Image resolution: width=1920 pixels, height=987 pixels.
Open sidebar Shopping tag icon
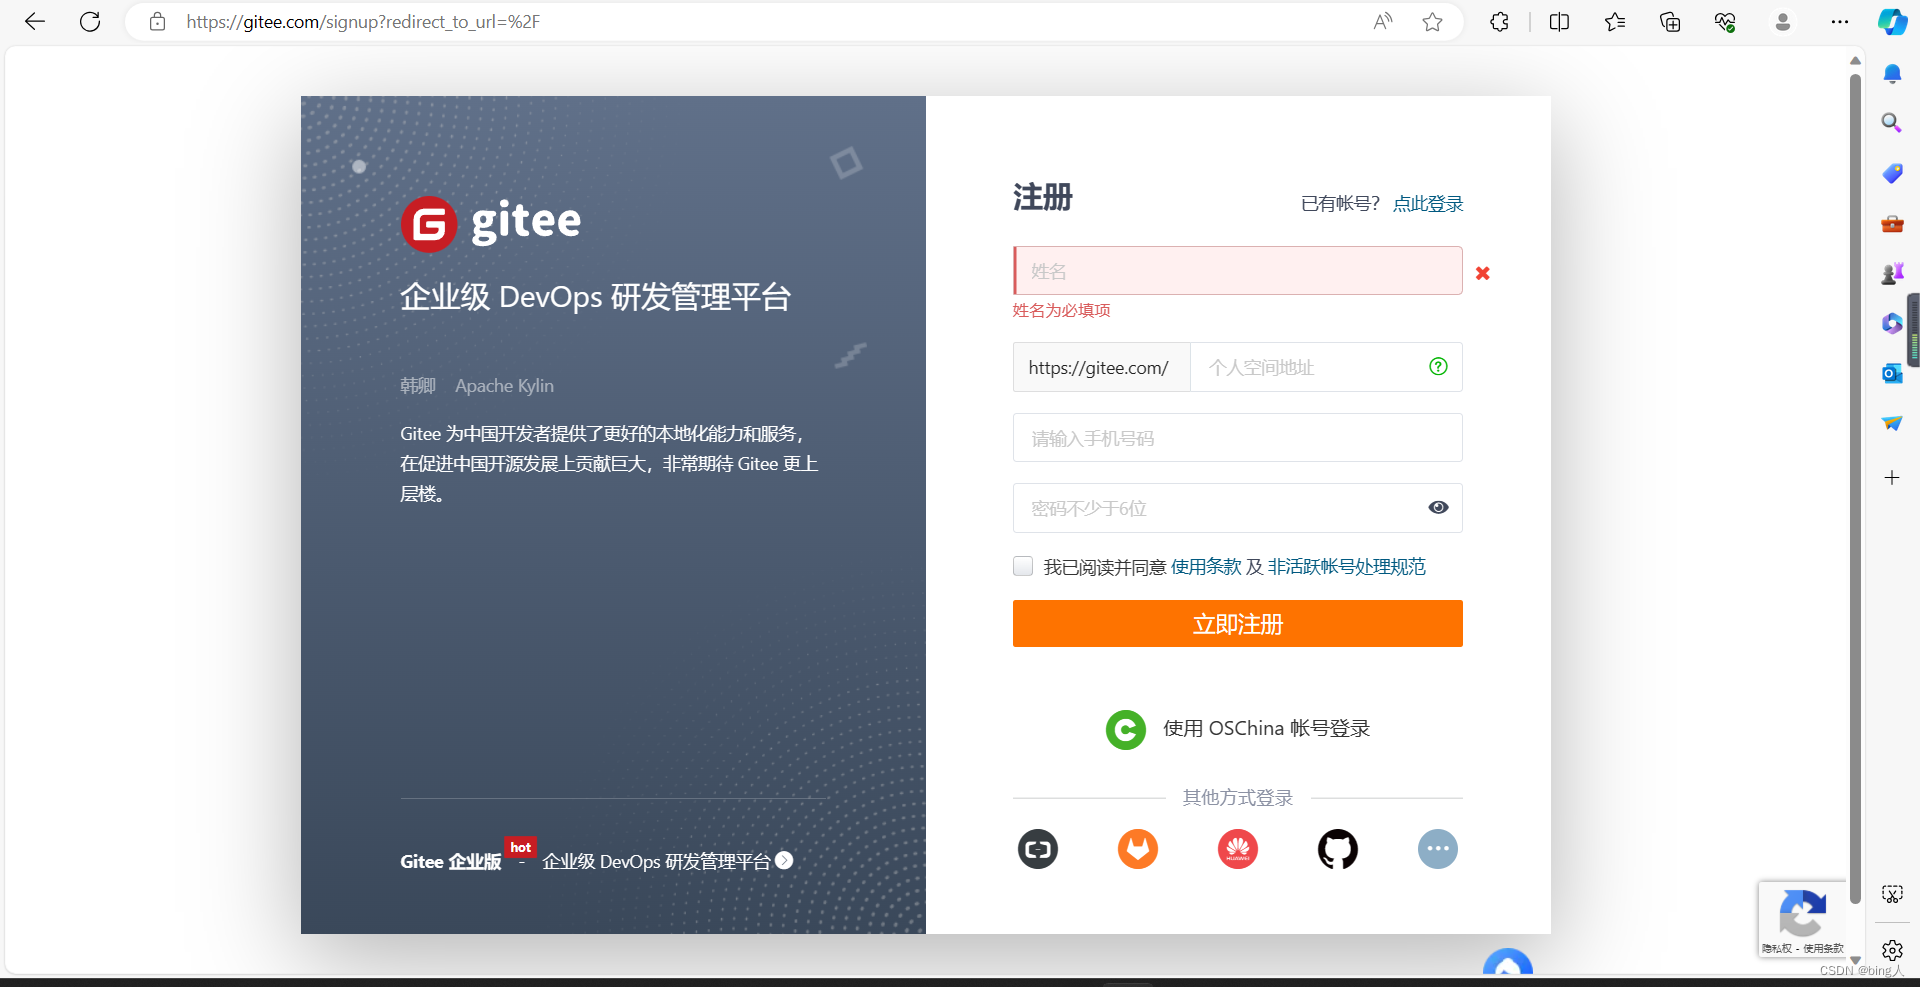pyautogui.click(x=1892, y=173)
